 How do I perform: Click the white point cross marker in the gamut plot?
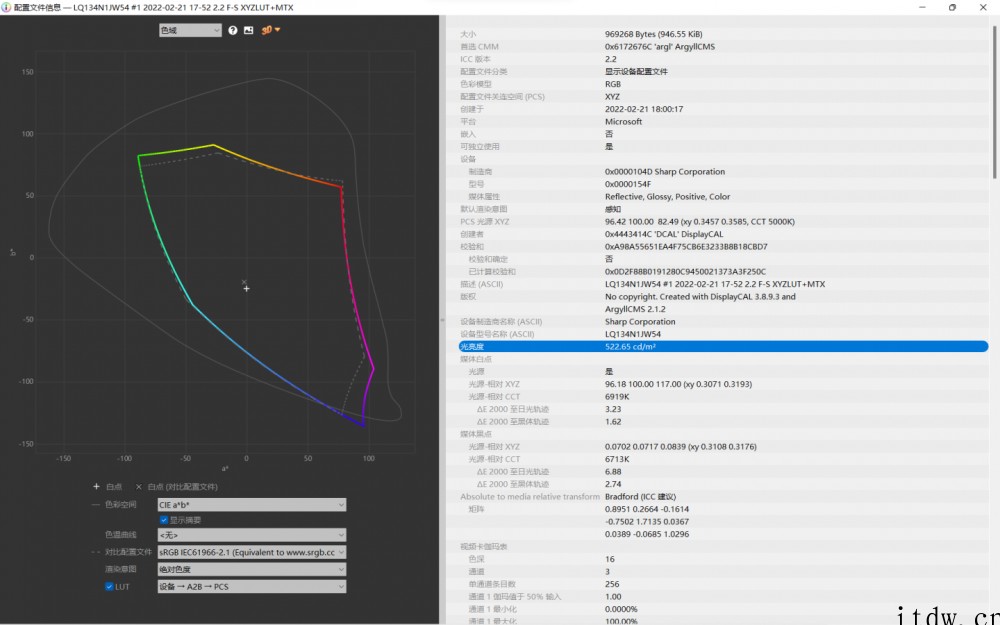(246, 289)
